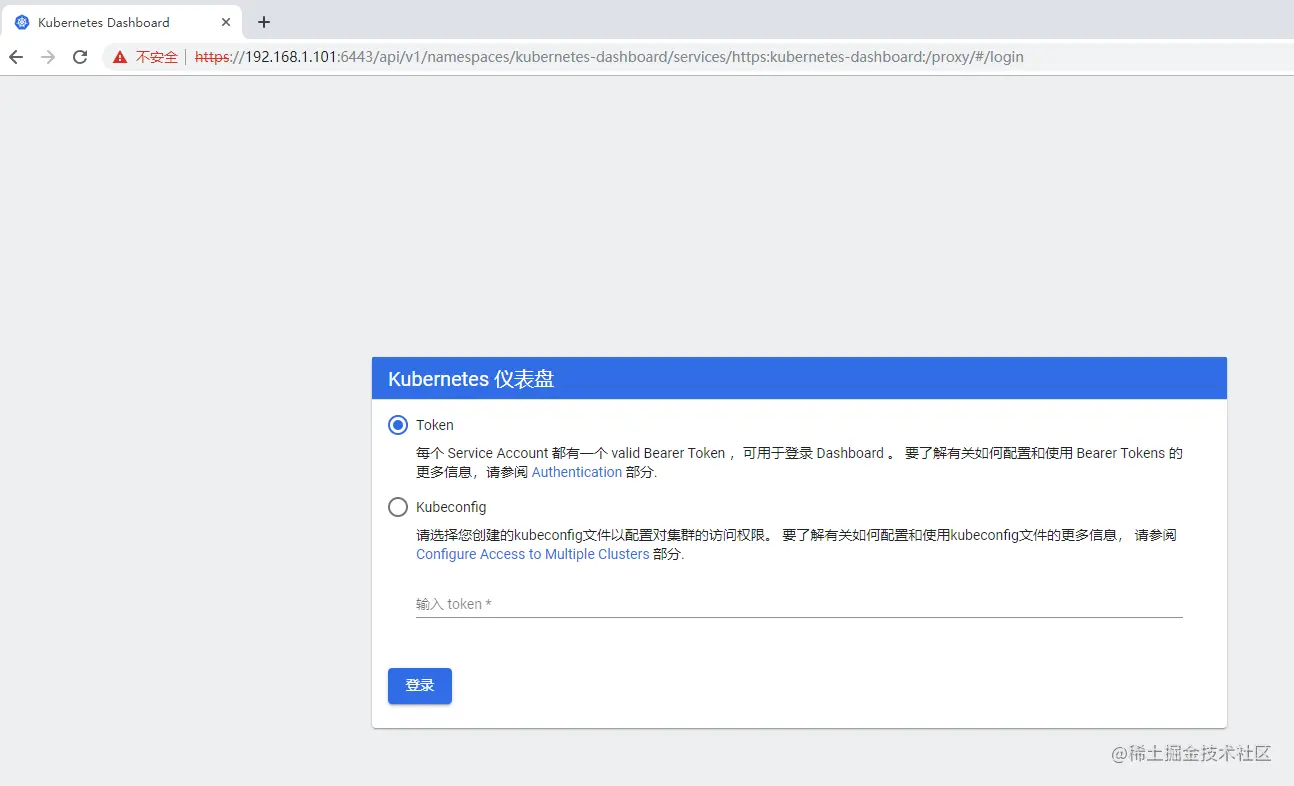
Task: Select the Kubeconfig radio button
Action: click(398, 507)
